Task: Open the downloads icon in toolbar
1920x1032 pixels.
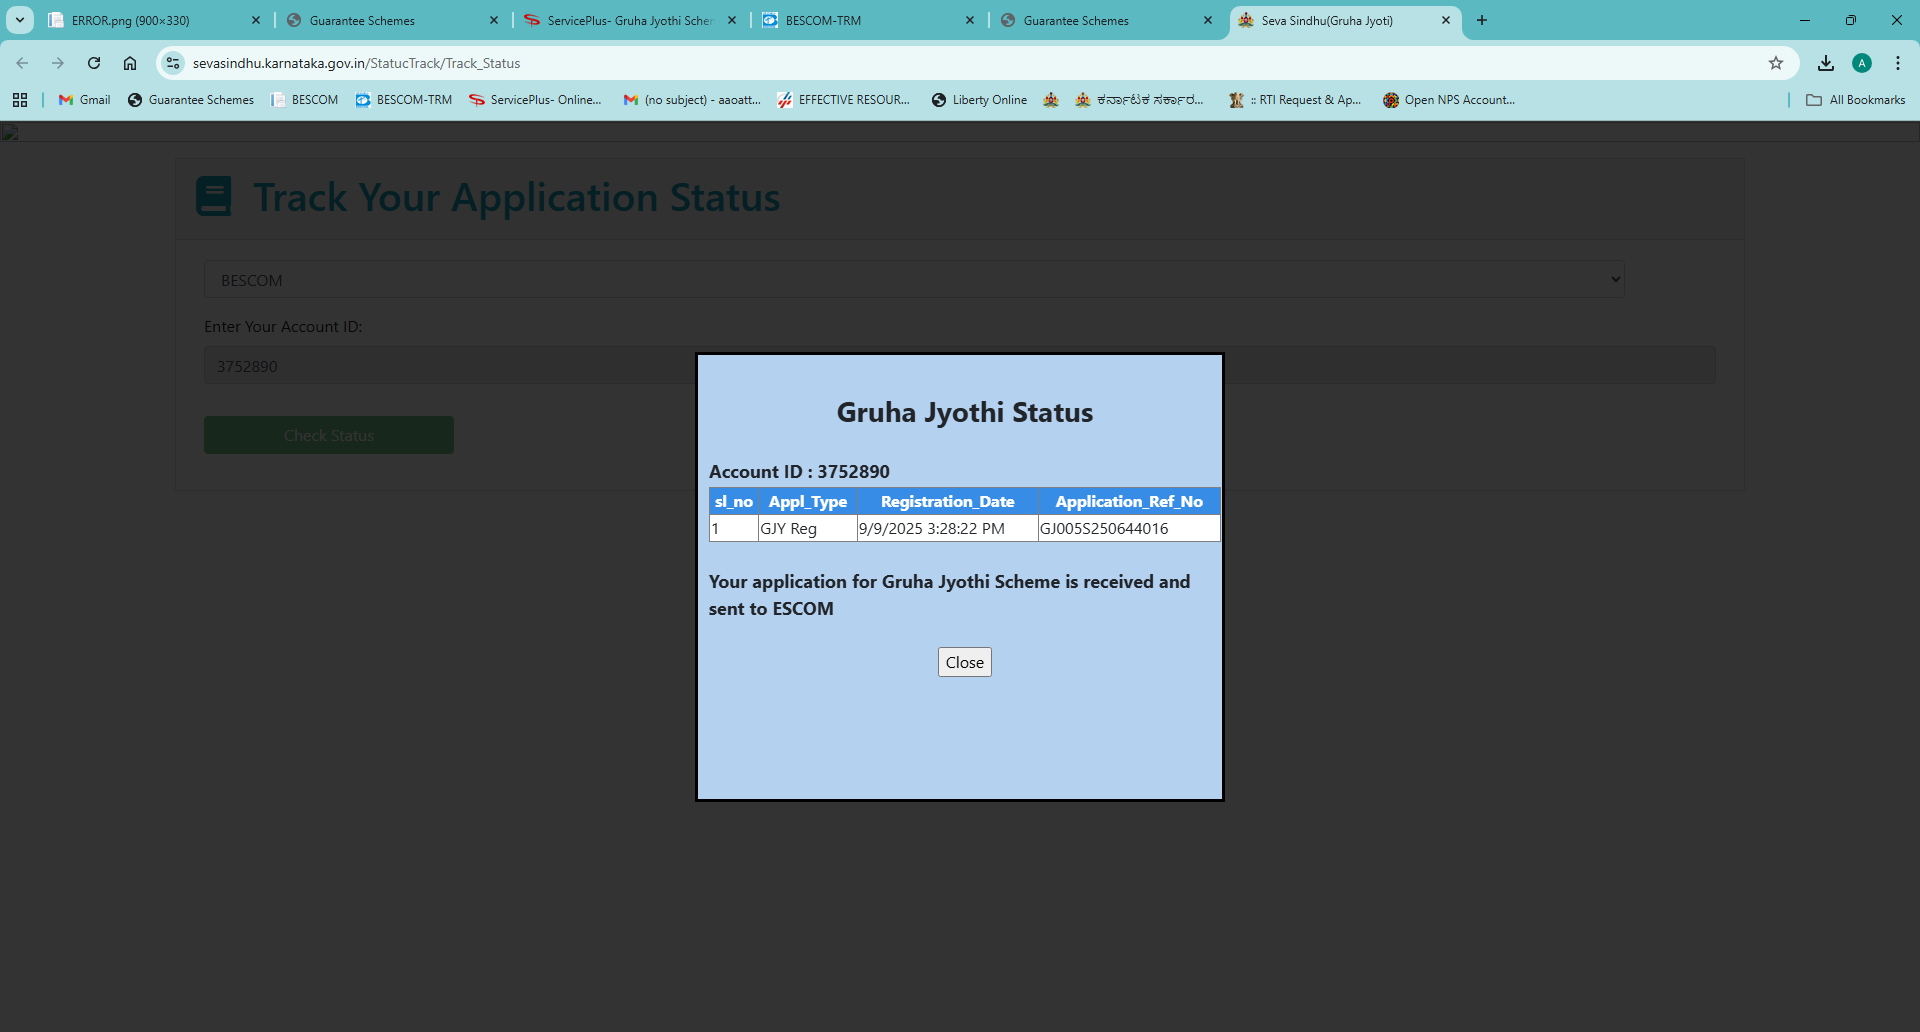Action: tap(1826, 63)
